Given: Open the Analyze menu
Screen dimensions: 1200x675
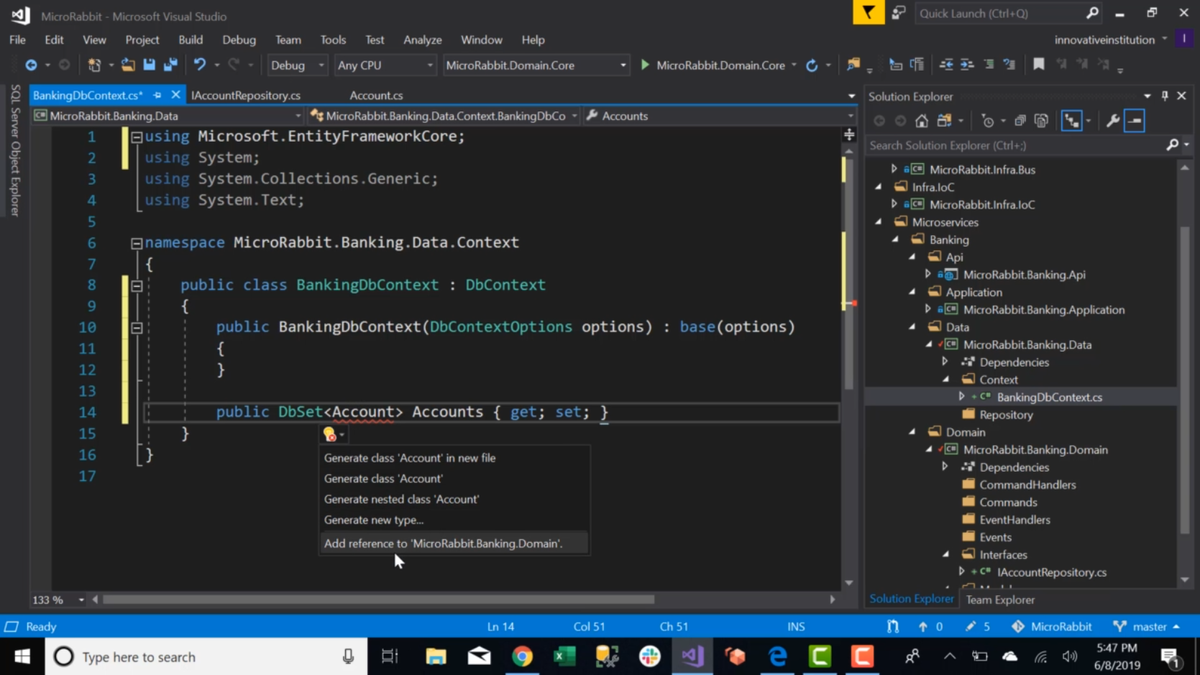Looking at the screenshot, I should [x=422, y=40].
